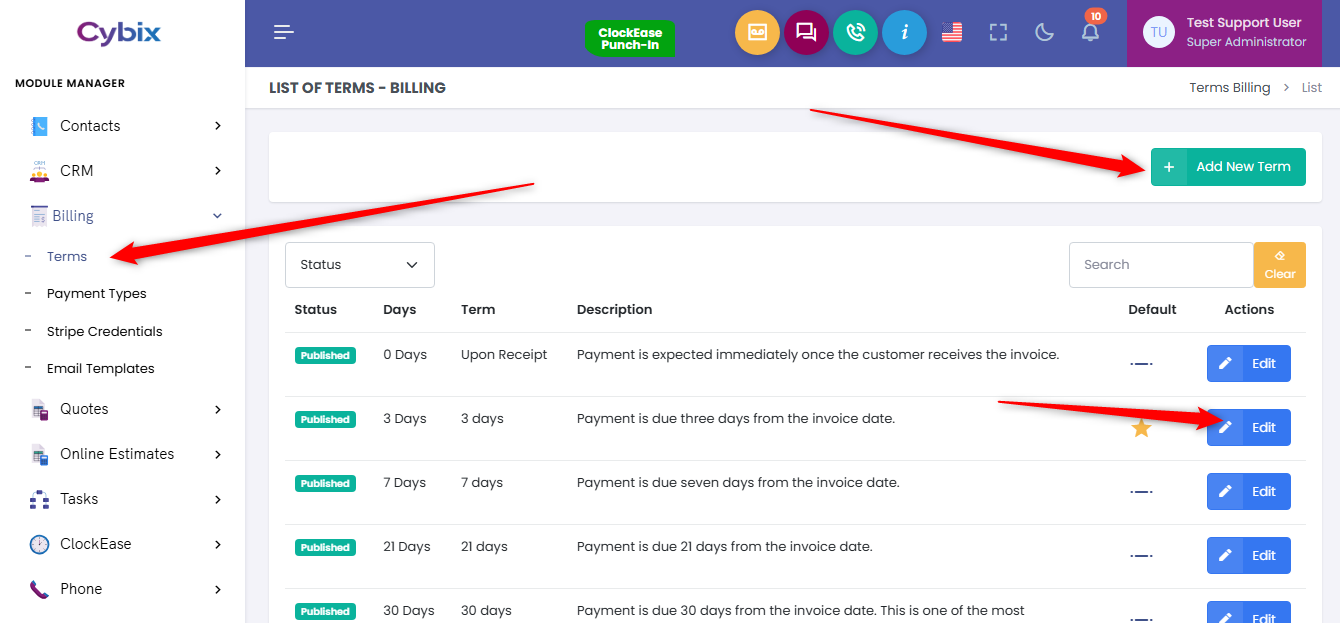Toggle fullscreen mode icon
The height and width of the screenshot is (623, 1340).
998,33
